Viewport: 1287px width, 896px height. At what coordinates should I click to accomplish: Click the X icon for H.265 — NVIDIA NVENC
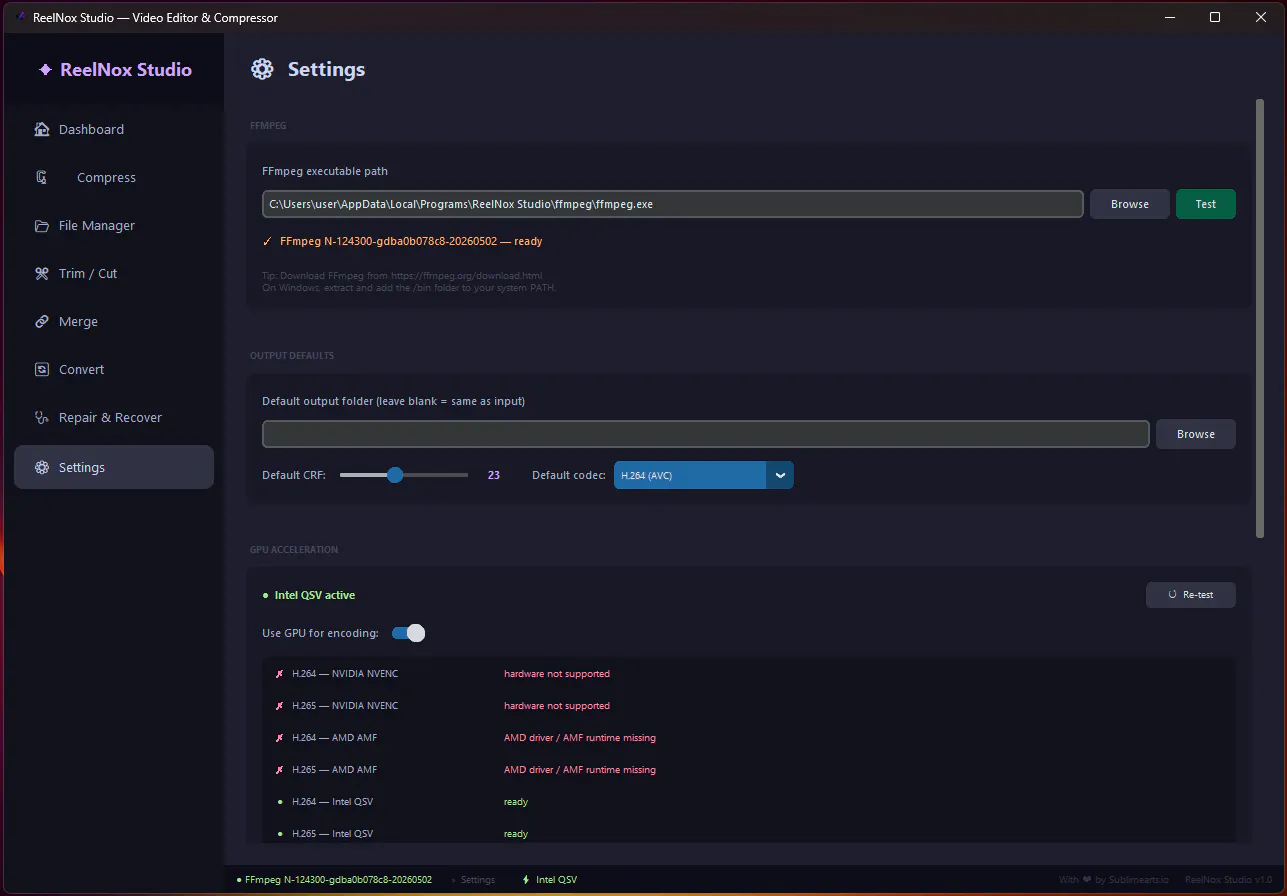280,706
